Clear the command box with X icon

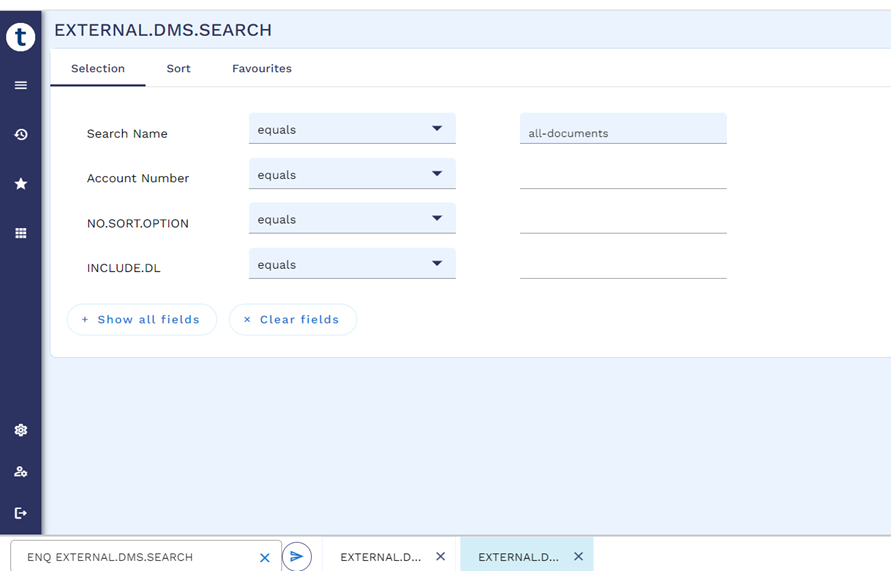tap(265, 557)
